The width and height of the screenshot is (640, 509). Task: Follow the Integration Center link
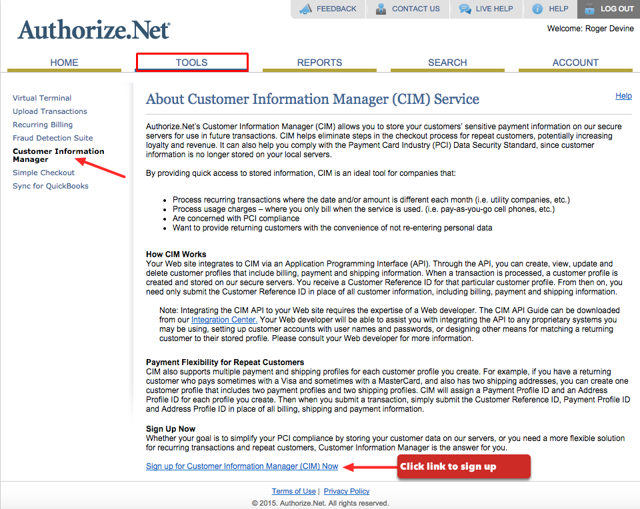tap(224, 320)
